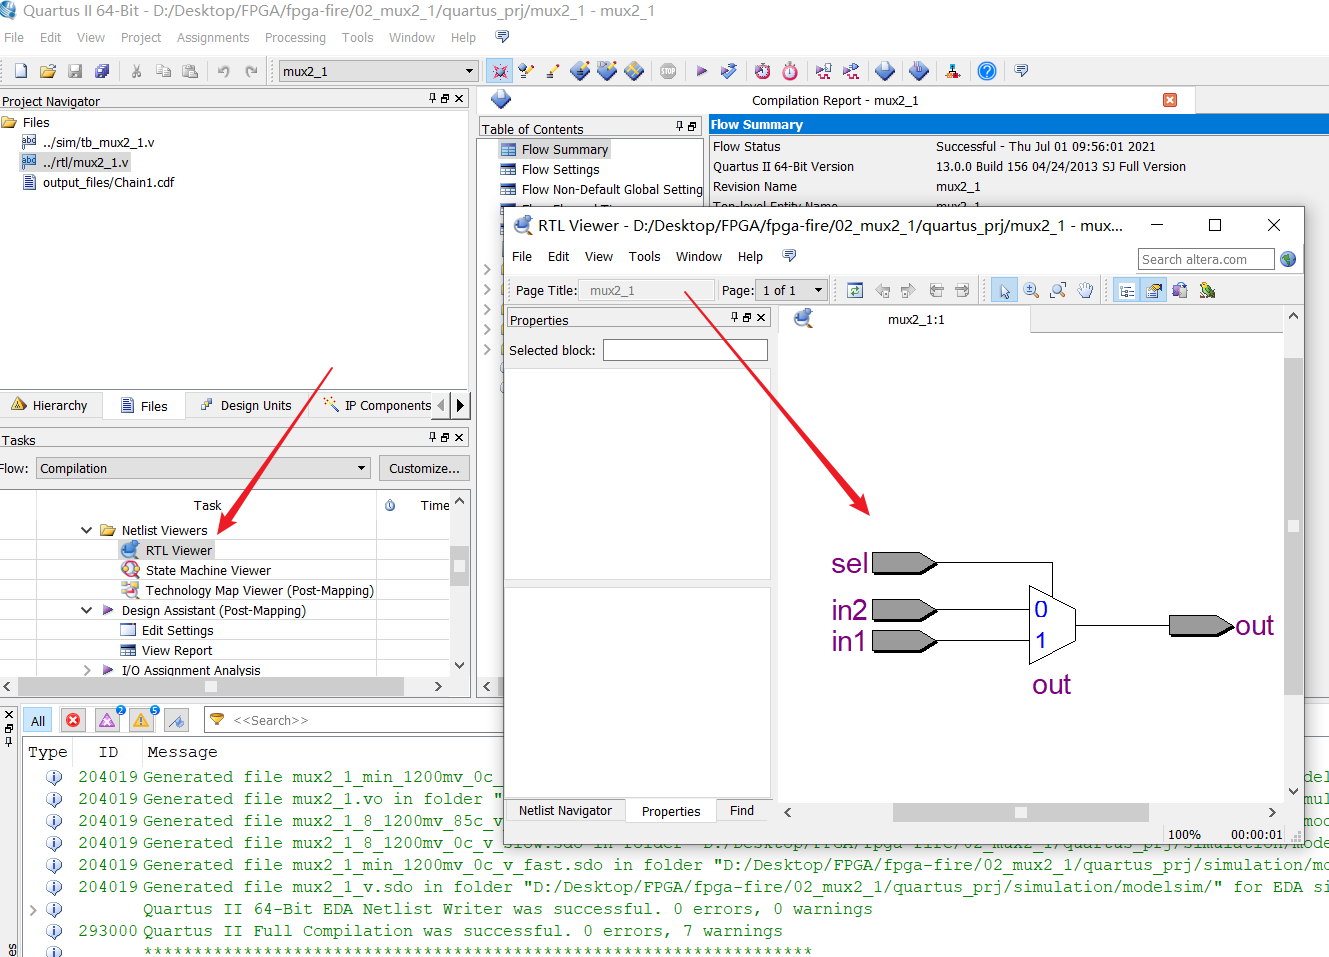
Task: Open the mux2_1 project revision dropdown
Action: point(377,71)
